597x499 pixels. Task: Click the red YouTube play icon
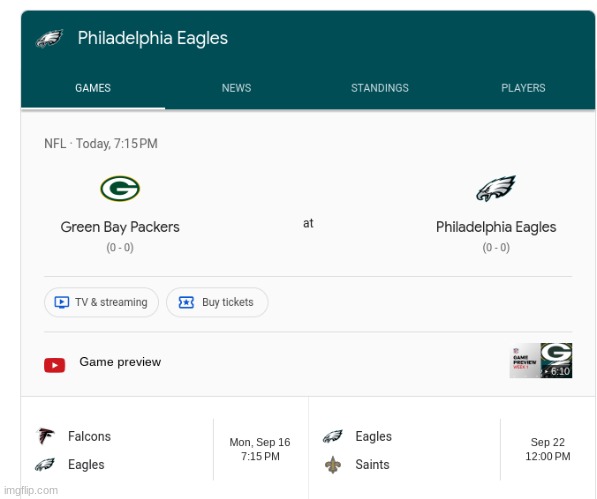point(54,365)
